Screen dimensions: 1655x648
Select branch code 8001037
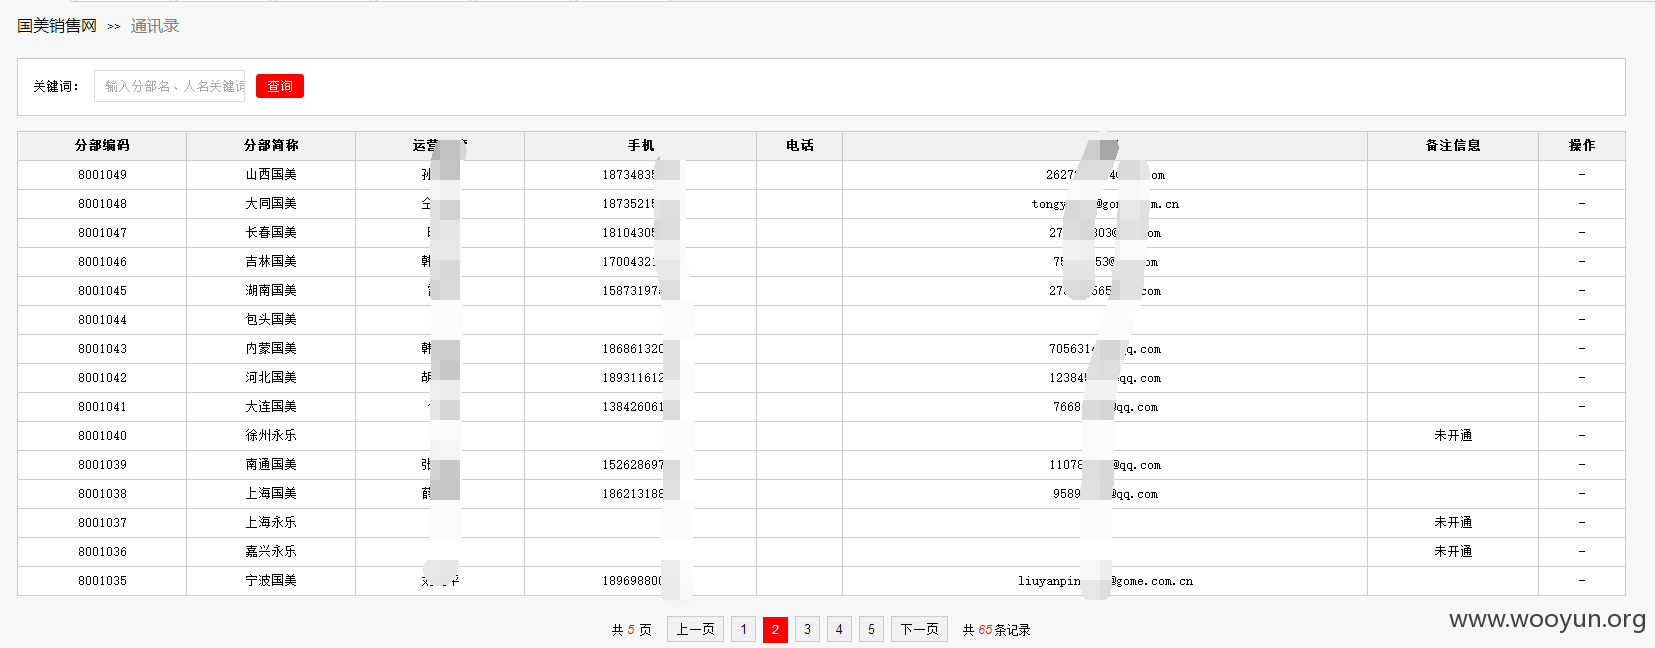coord(102,522)
